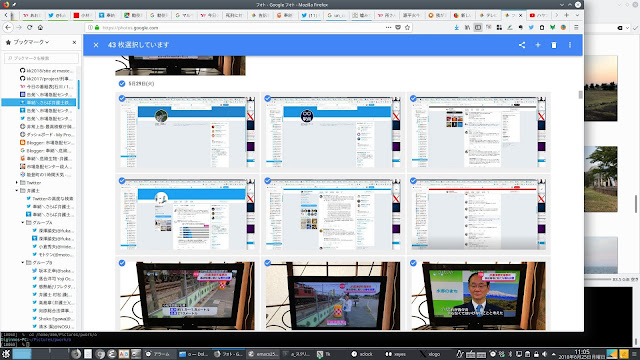The width and height of the screenshot is (640, 360).
Task: Open page actions three-dot menu in address bar
Action: click(388, 27)
